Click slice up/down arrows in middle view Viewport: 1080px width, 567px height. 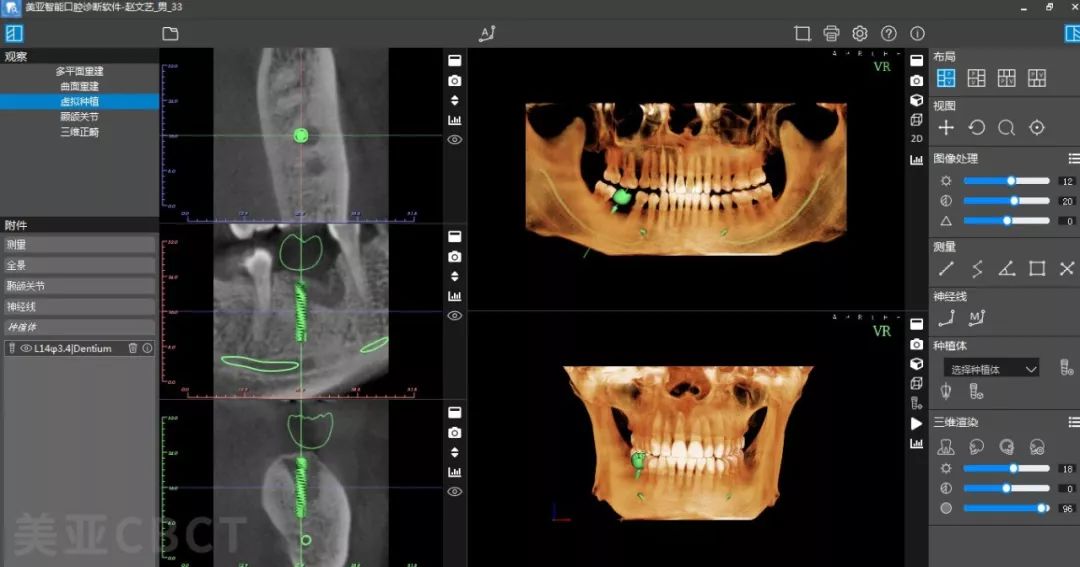pyautogui.click(x=455, y=276)
